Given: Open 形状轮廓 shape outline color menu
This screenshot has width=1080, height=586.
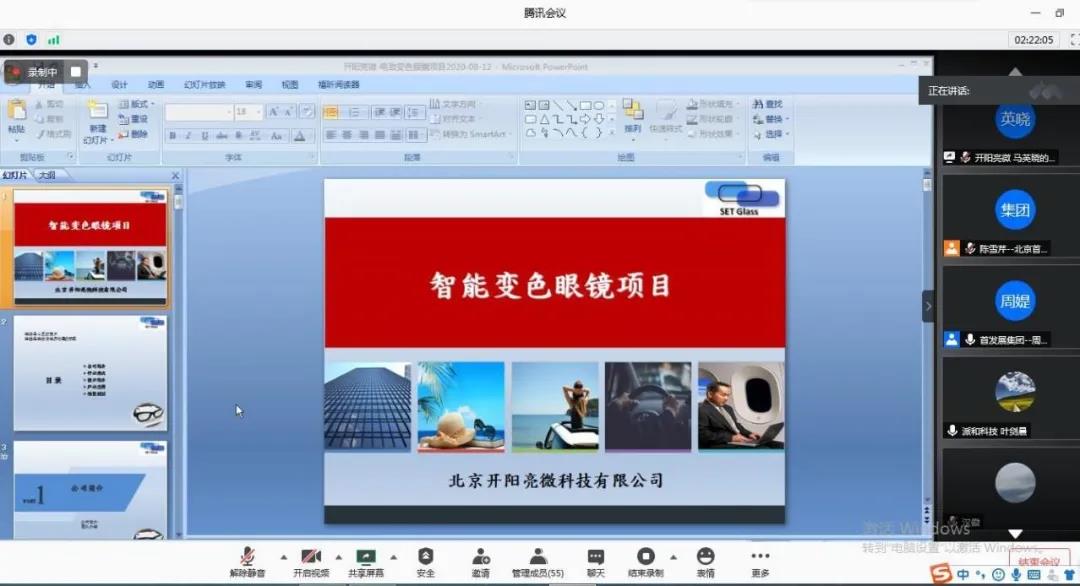Looking at the screenshot, I should 712,119.
